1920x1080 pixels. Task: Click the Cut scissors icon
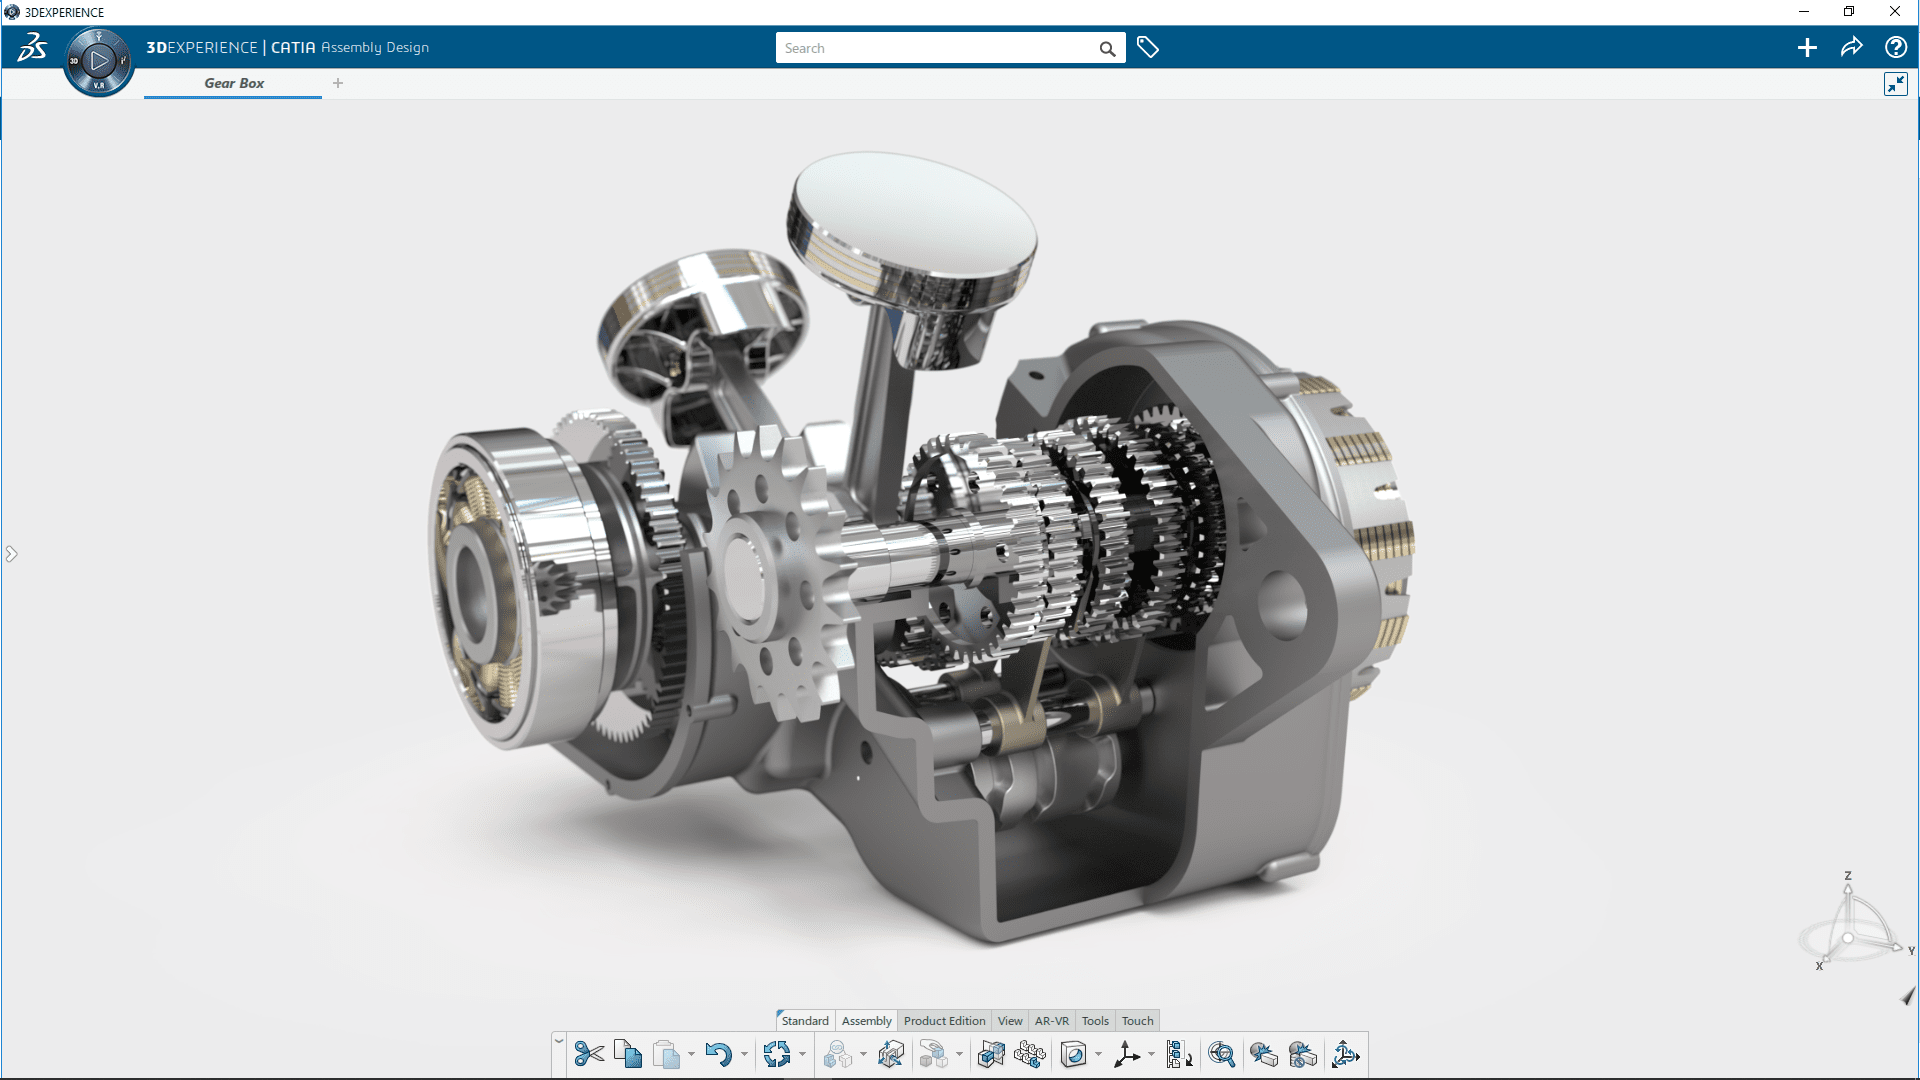pos(589,1054)
